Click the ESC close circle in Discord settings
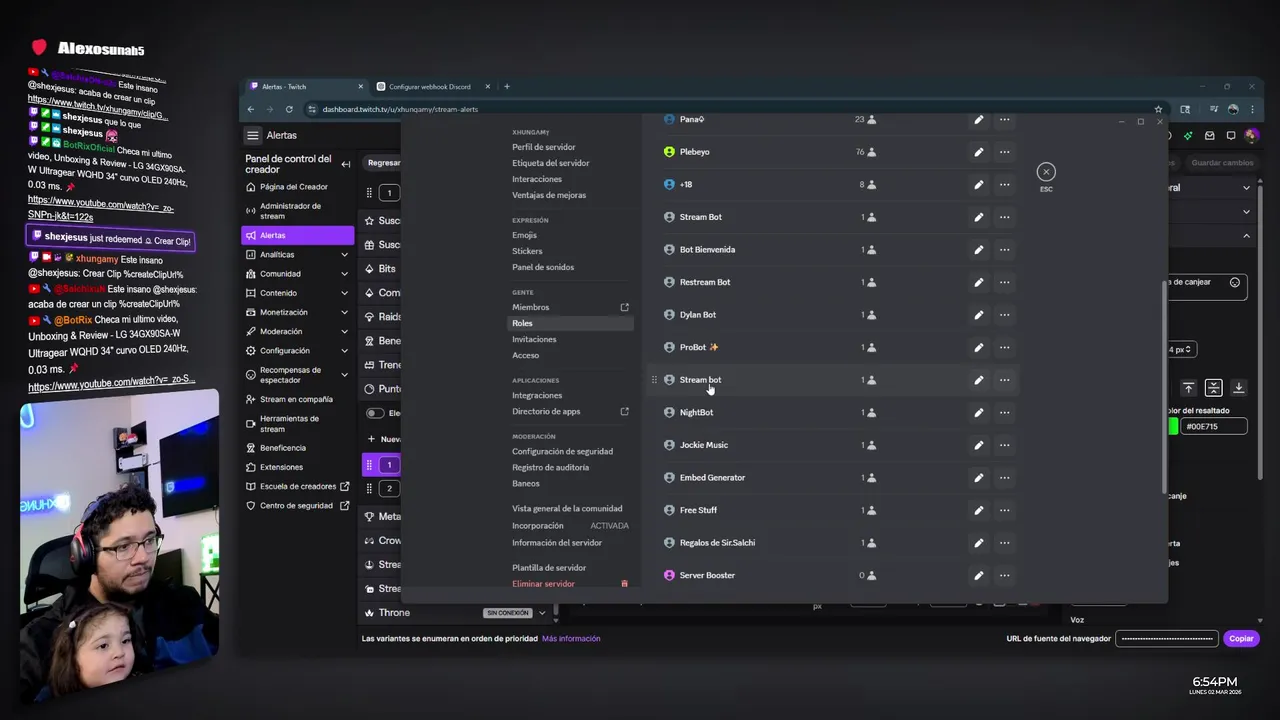This screenshot has width=1280, height=720. tap(1046, 172)
